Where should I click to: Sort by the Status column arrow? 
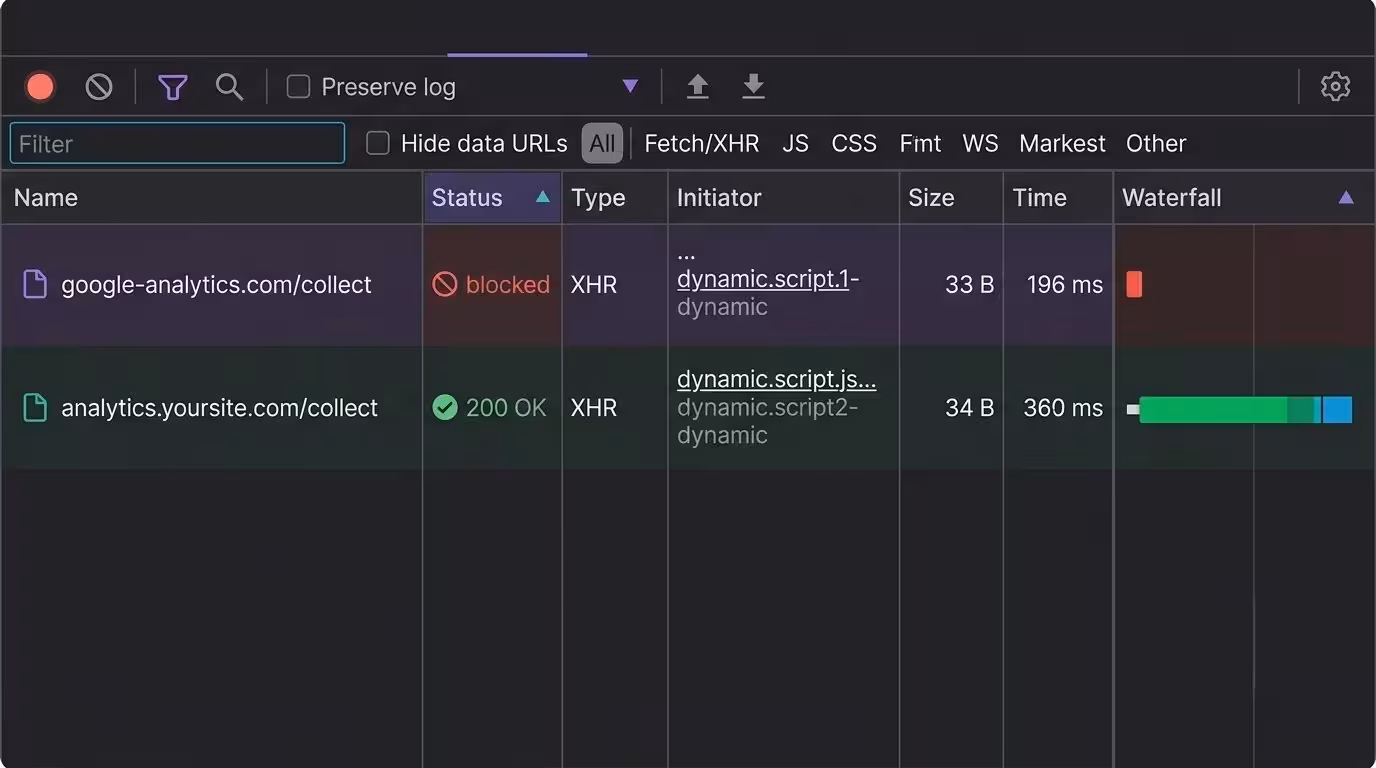543,197
